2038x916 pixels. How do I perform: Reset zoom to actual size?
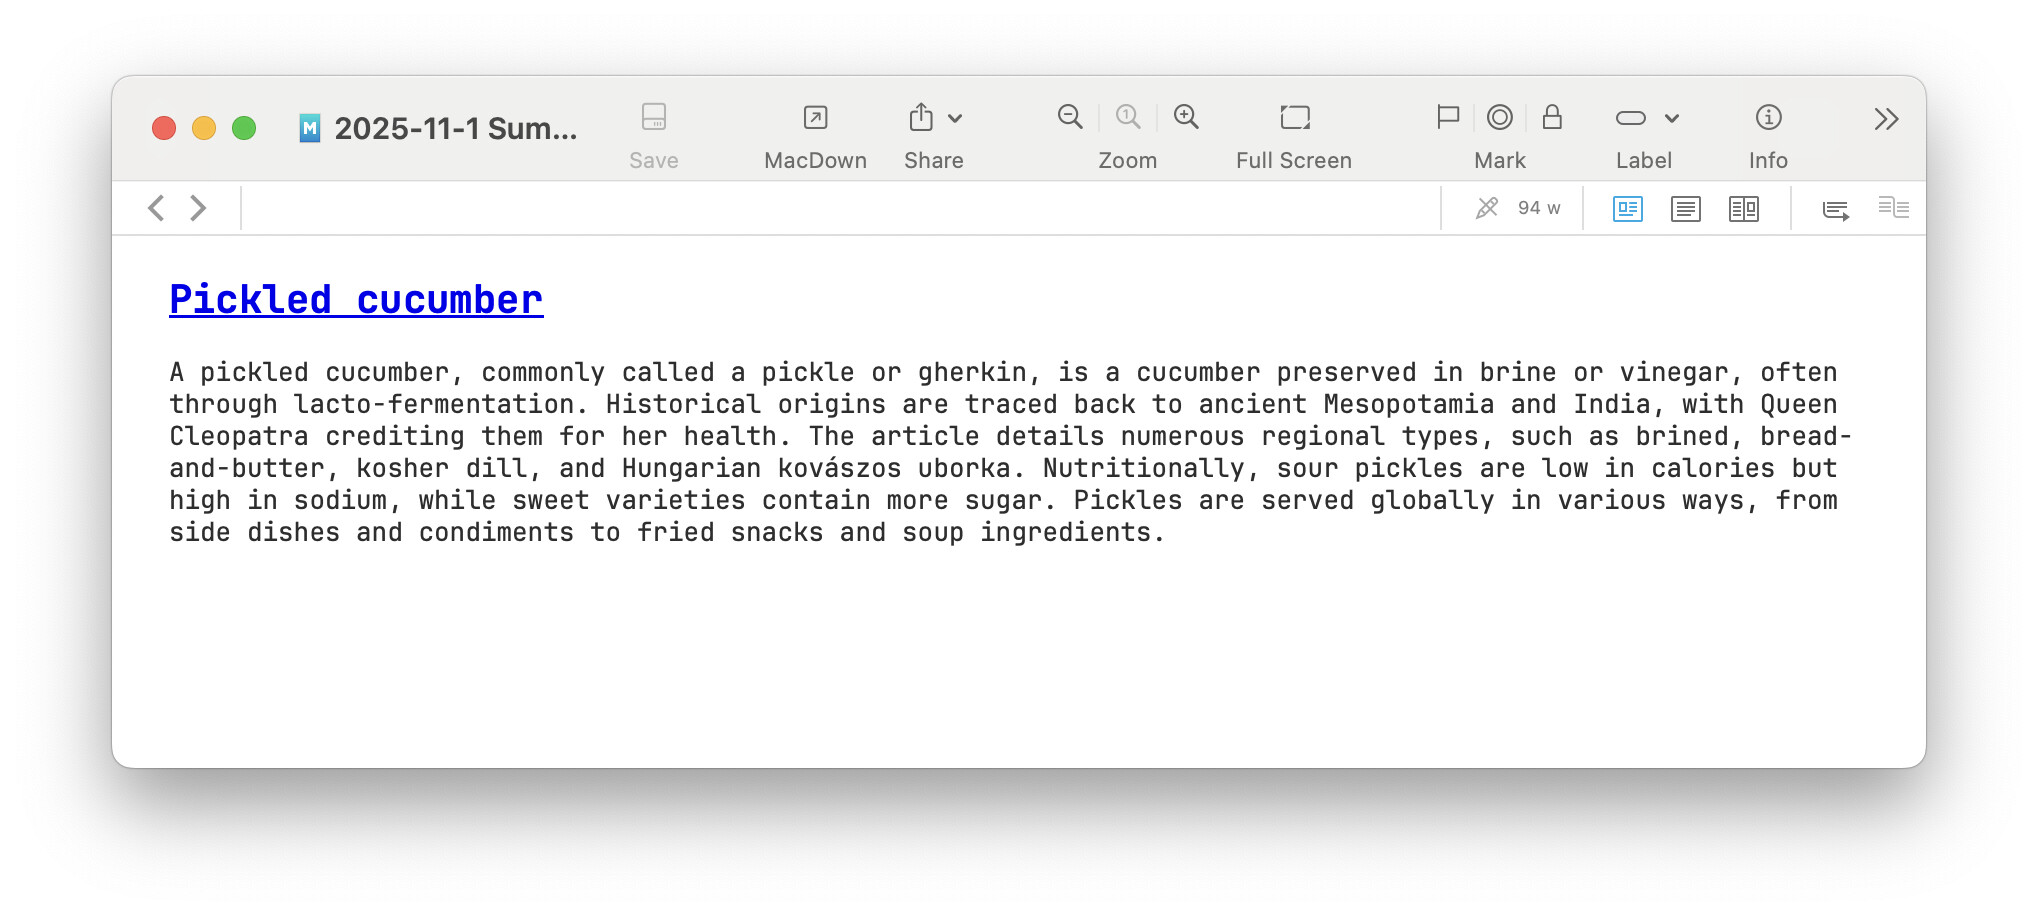(1127, 117)
